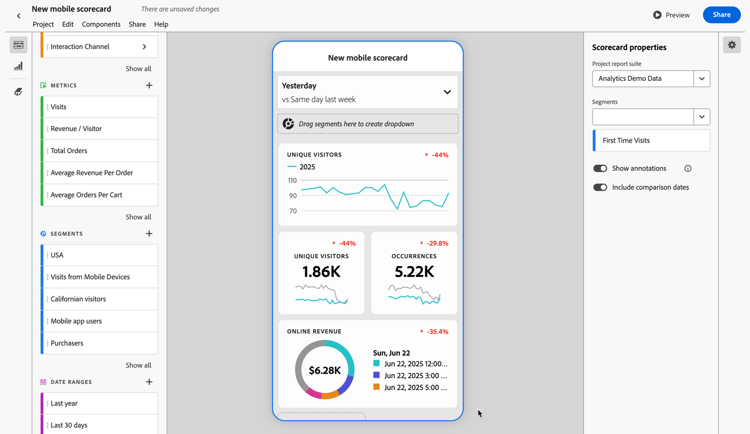Select the Californian visitors segment
Screen dimensions: 750x434
pyautogui.click(x=99, y=299)
